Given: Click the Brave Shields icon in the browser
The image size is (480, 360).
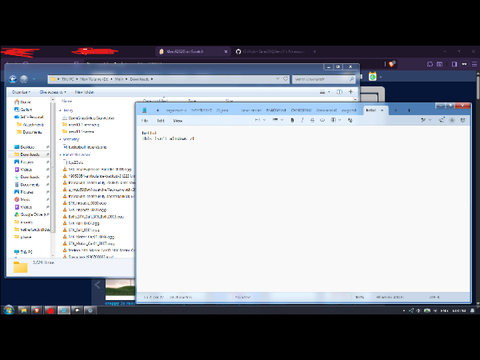Looking at the screenshot, I should 392,64.
